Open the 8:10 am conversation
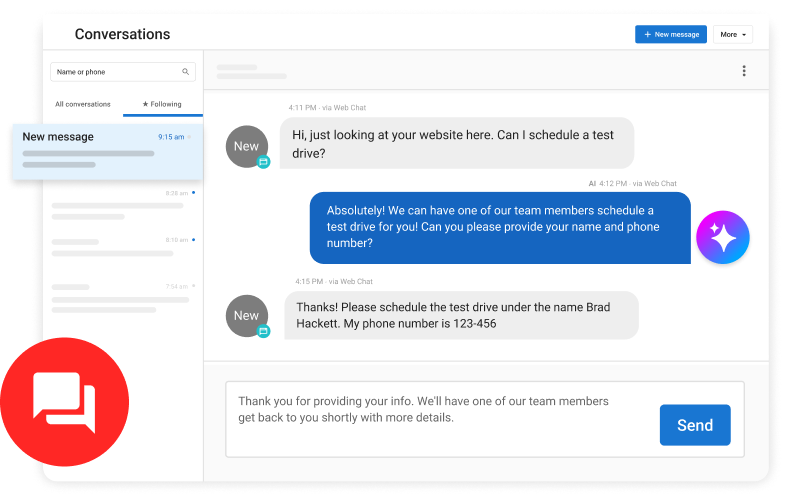The height and width of the screenshot is (503, 790). [120, 247]
